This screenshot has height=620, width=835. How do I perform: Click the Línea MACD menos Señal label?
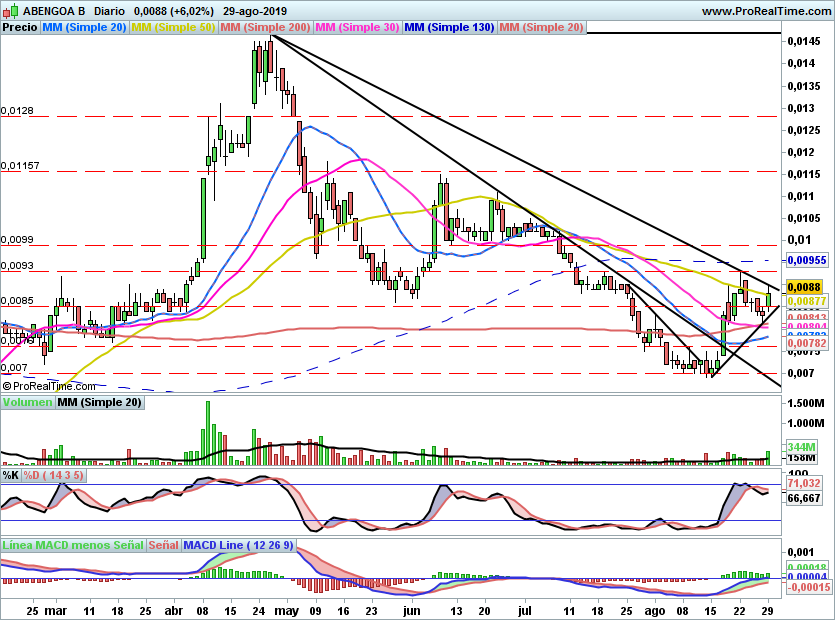[x=73, y=545]
